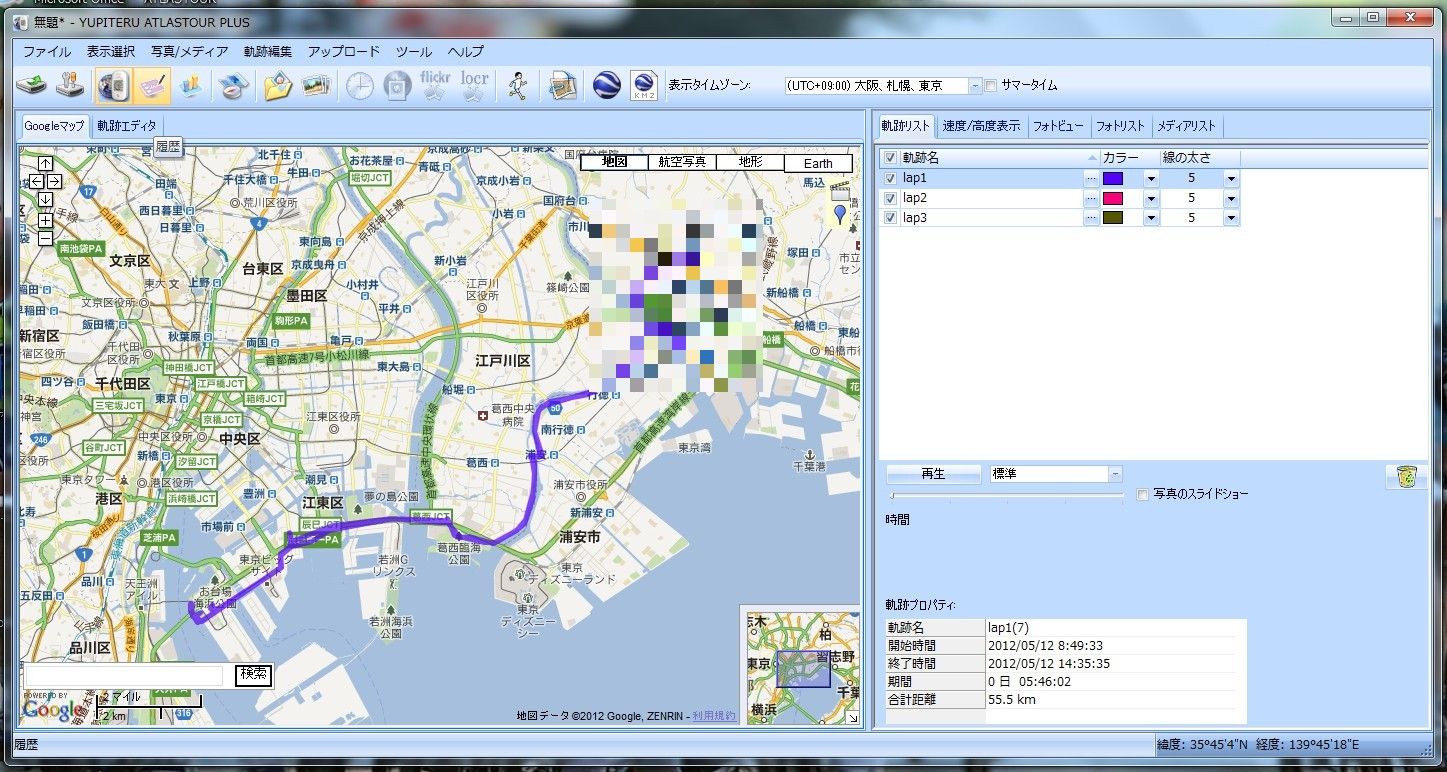Open the lap2 color dropdown arrow
The image size is (1447, 772).
(x=1151, y=198)
